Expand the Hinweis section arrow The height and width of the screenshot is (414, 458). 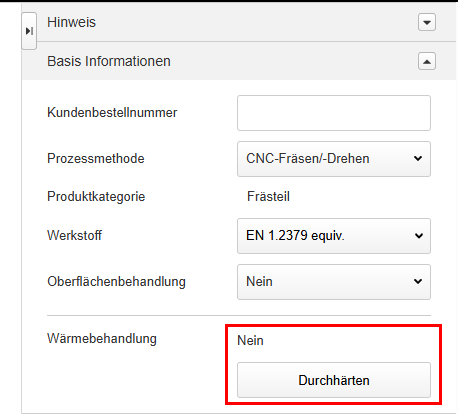pyautogui.click(x=427, y=22)
